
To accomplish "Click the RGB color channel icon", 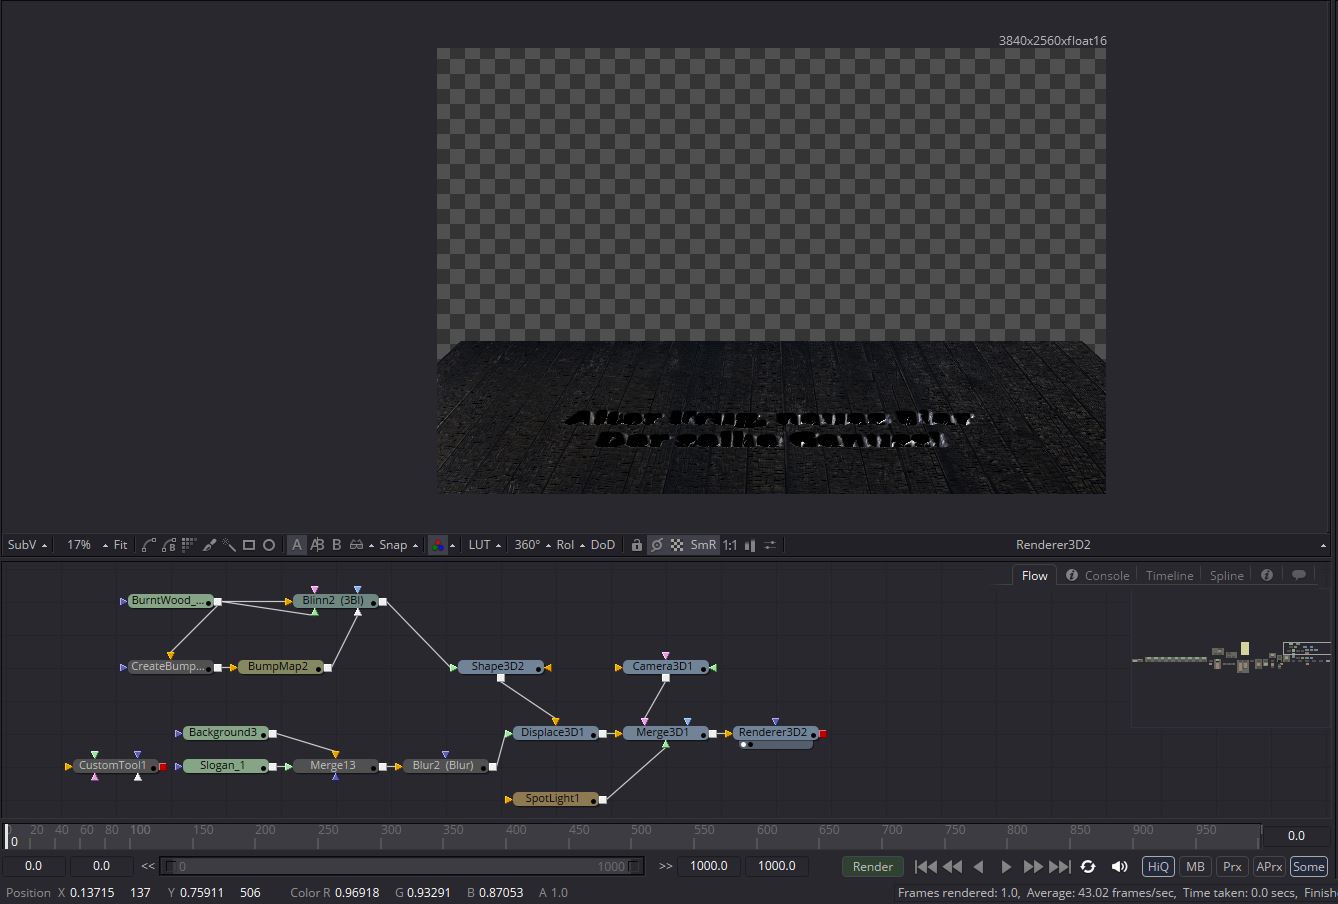I will point(437,545).
